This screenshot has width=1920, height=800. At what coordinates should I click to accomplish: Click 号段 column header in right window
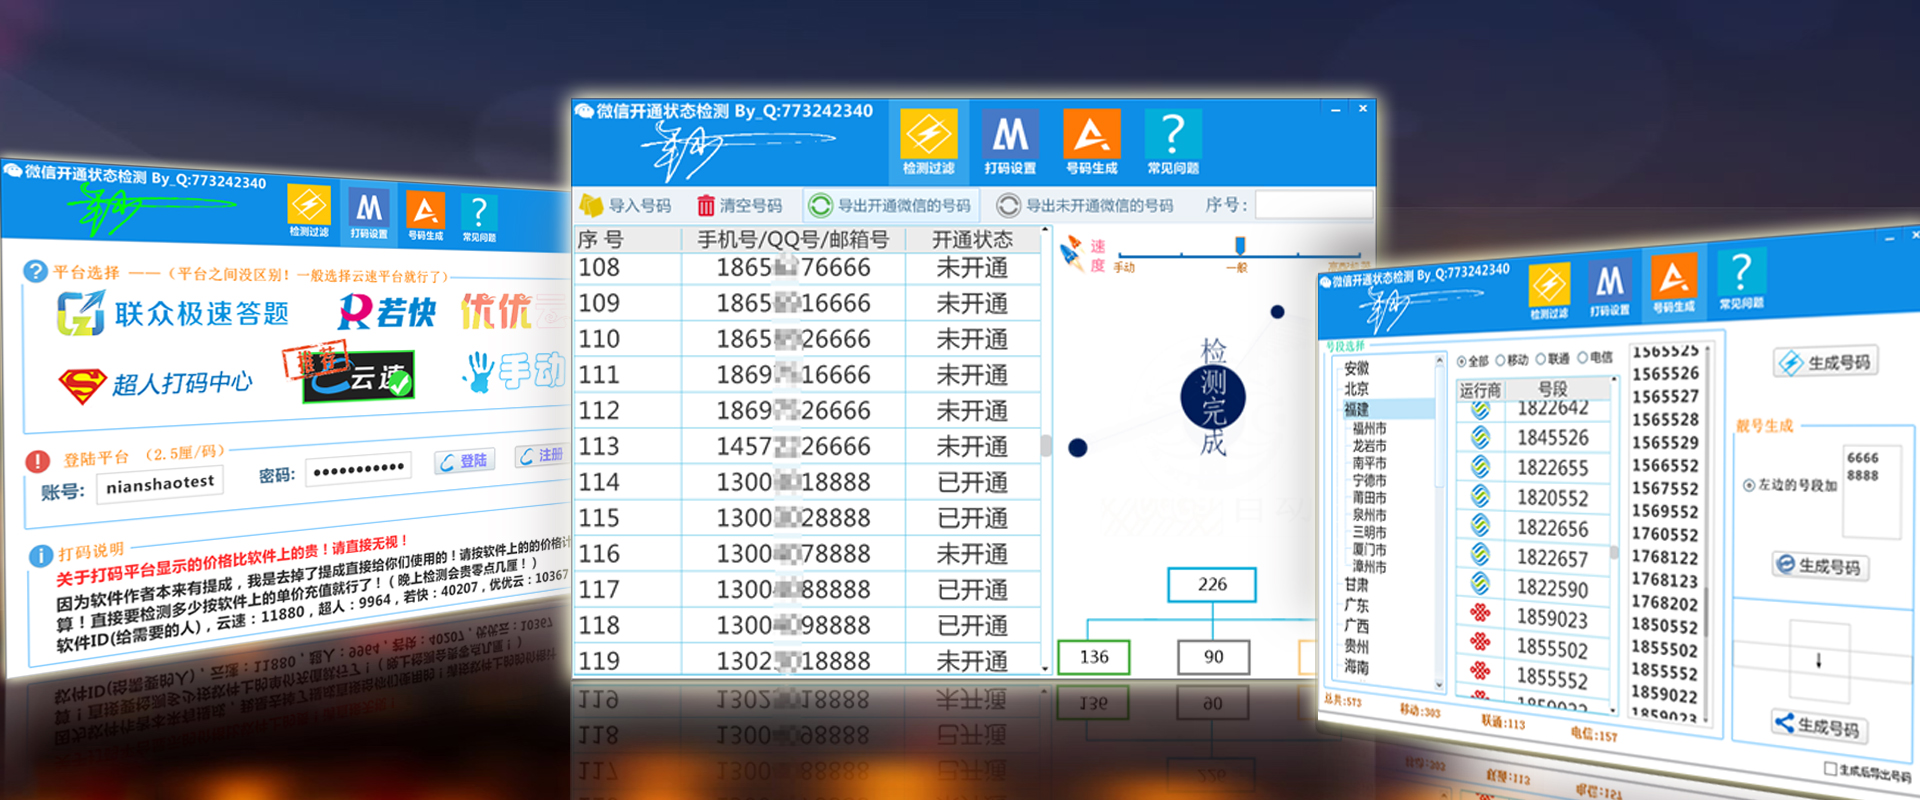1554,388
